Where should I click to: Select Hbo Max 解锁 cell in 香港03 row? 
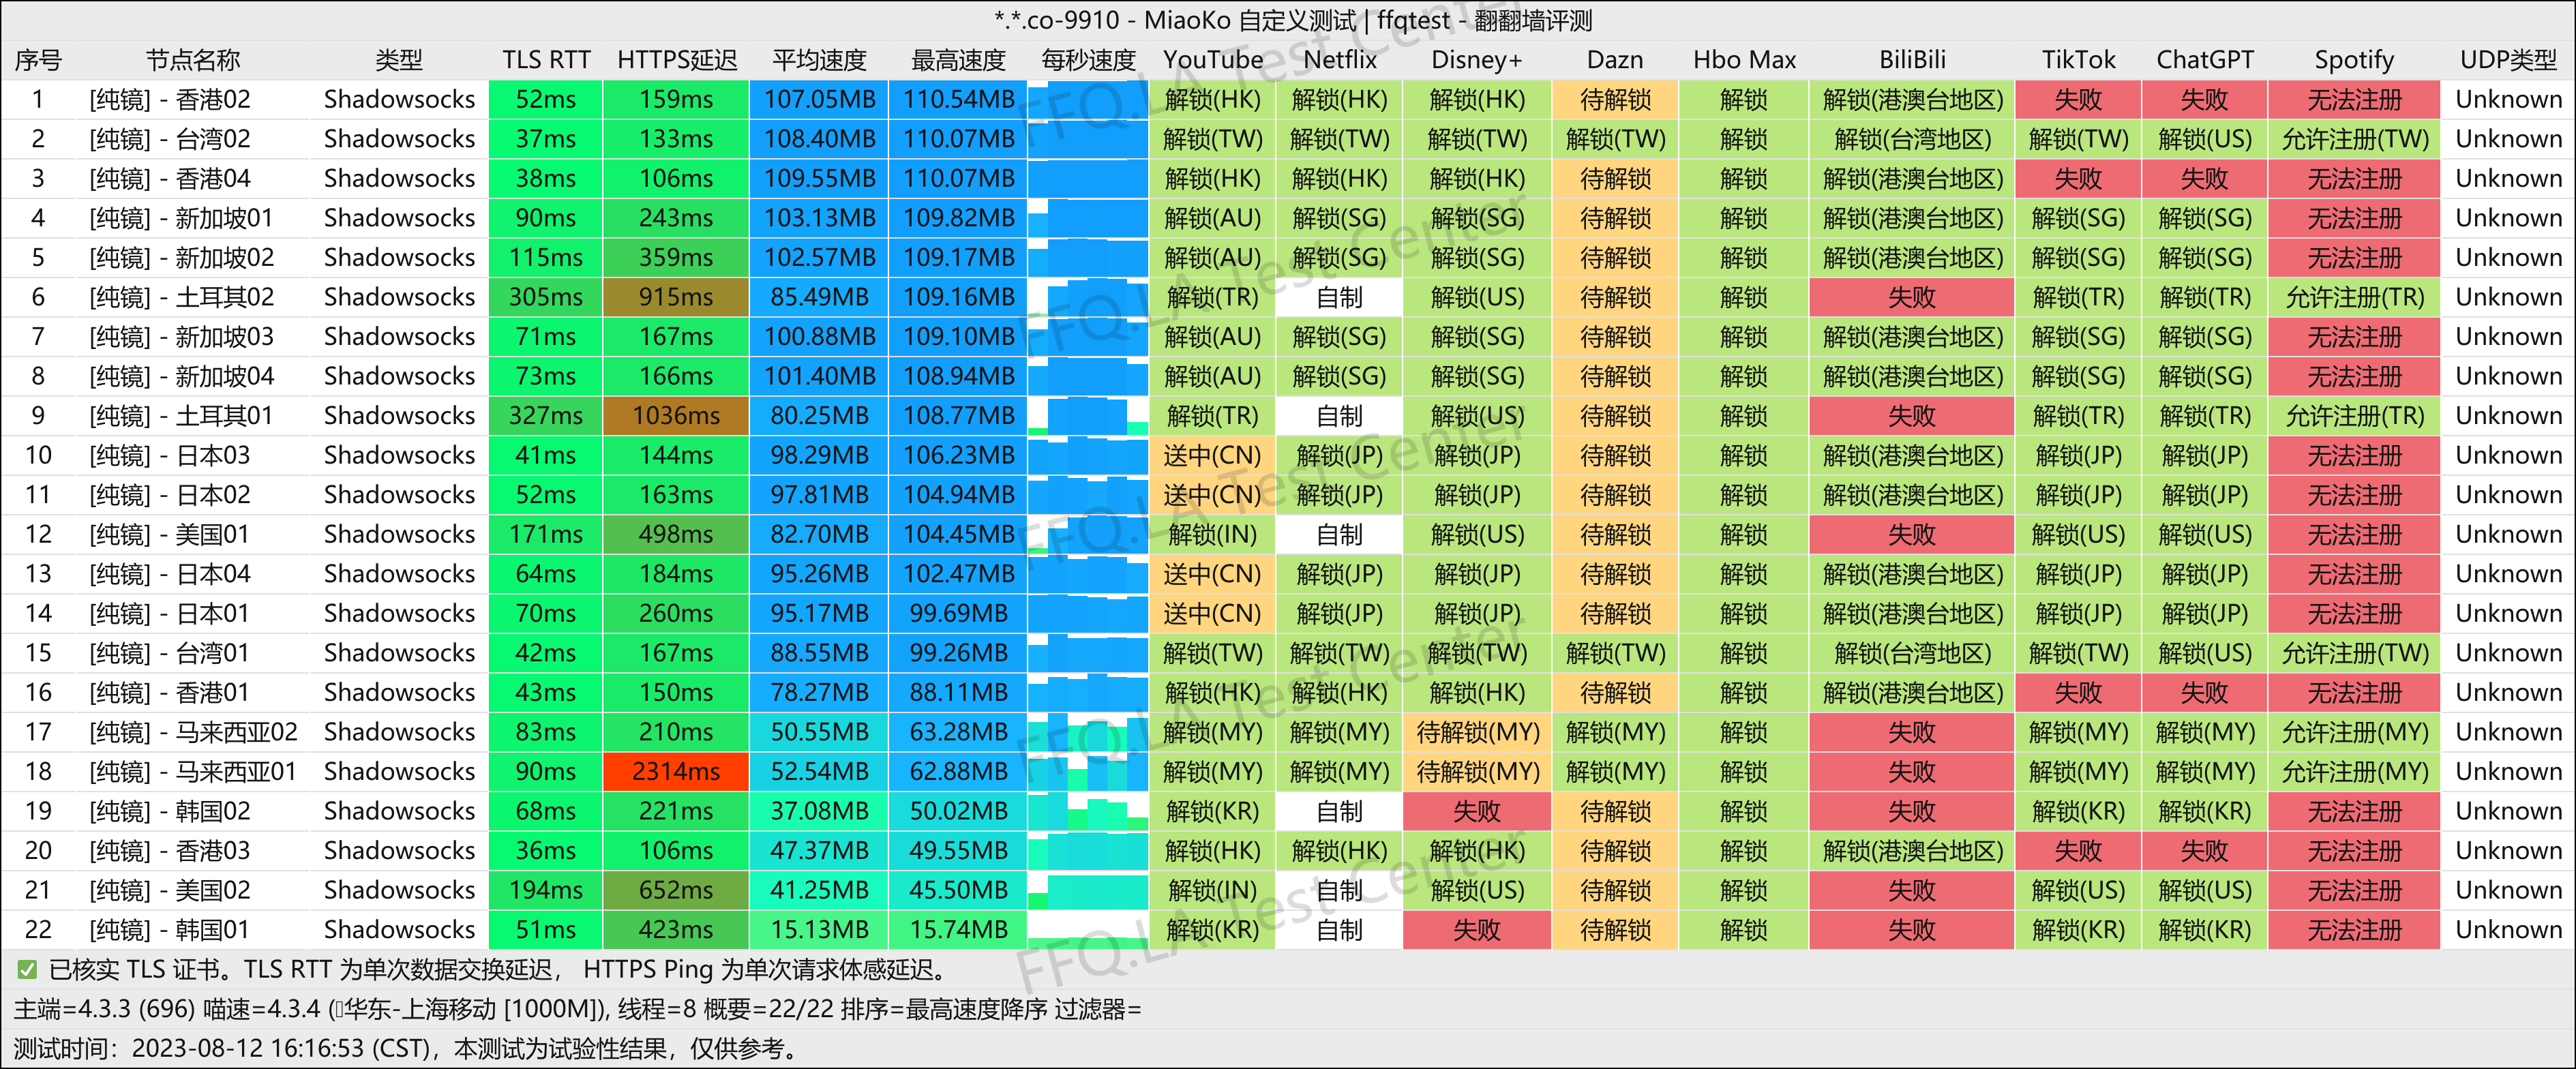coord(1744,851)
